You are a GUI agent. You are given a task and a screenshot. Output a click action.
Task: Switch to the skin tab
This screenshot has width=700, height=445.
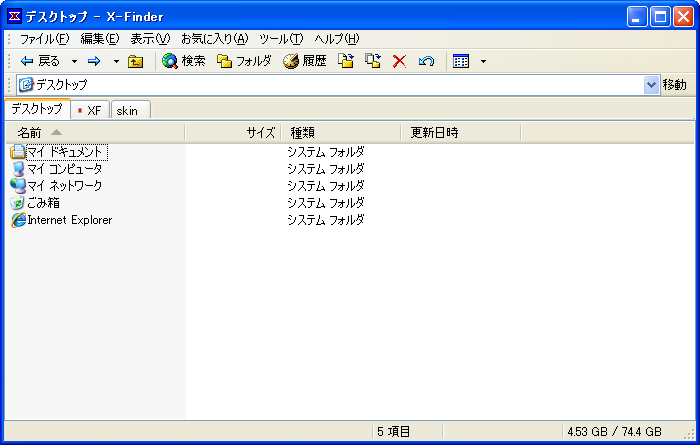pyautogui.click(x=127, y=110)
